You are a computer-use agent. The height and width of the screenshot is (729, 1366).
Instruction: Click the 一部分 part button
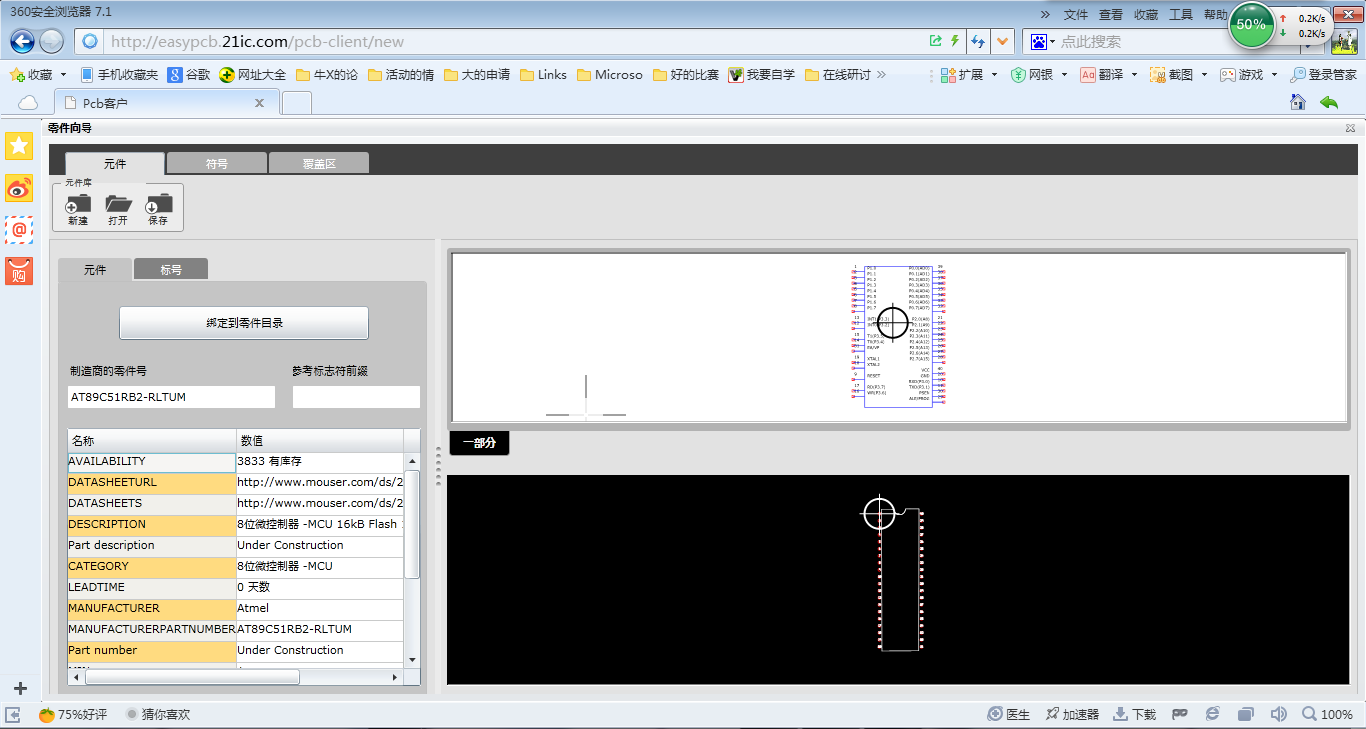pos(479,442)
